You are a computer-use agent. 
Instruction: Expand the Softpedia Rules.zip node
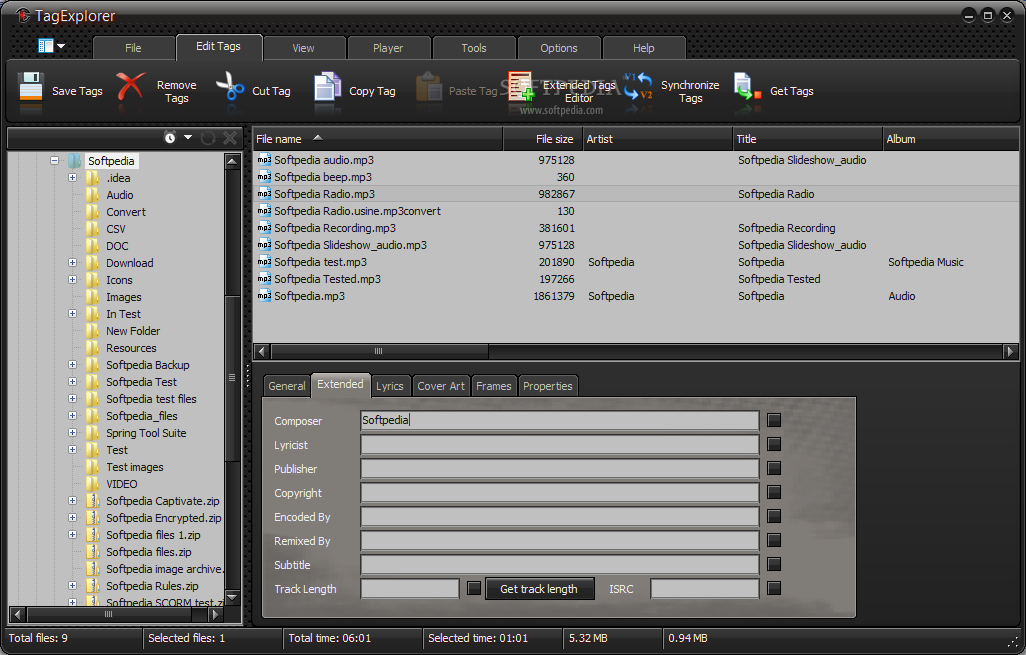[73, 586]
